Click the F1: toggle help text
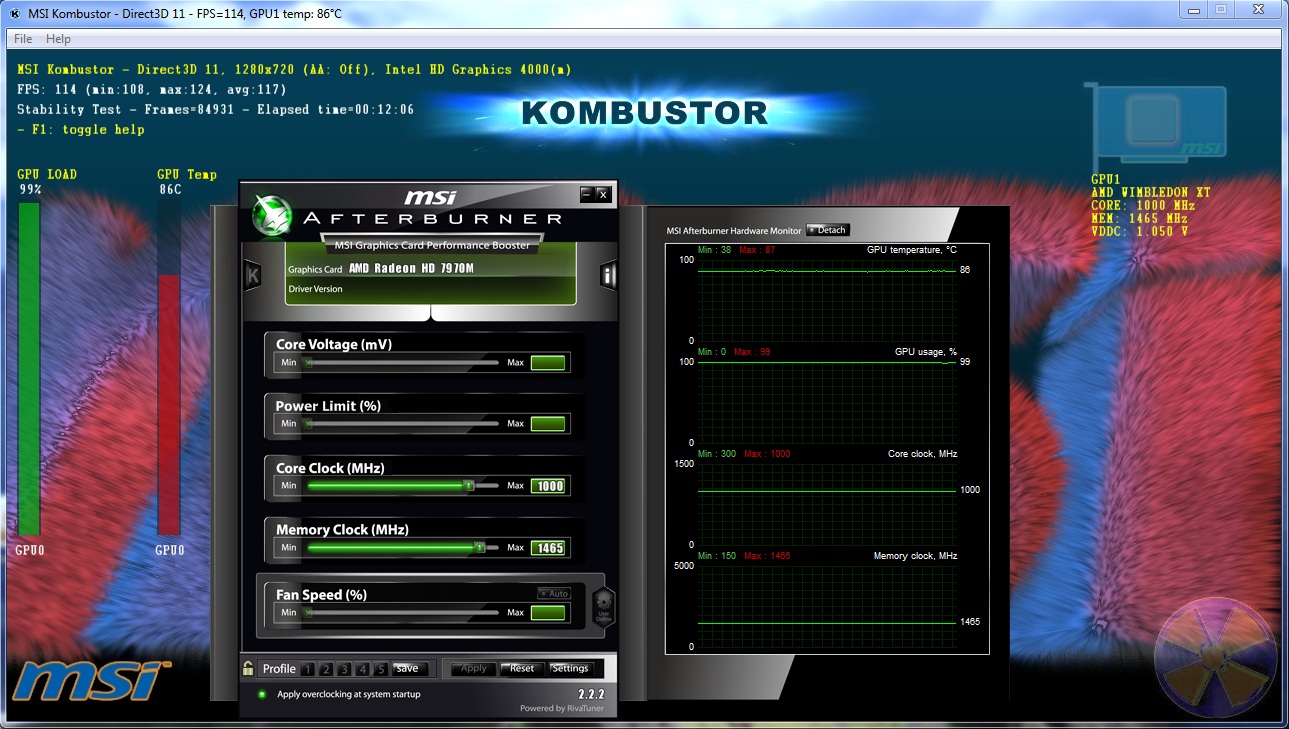This screenshot has height=729, width=1289. point(80,130)
